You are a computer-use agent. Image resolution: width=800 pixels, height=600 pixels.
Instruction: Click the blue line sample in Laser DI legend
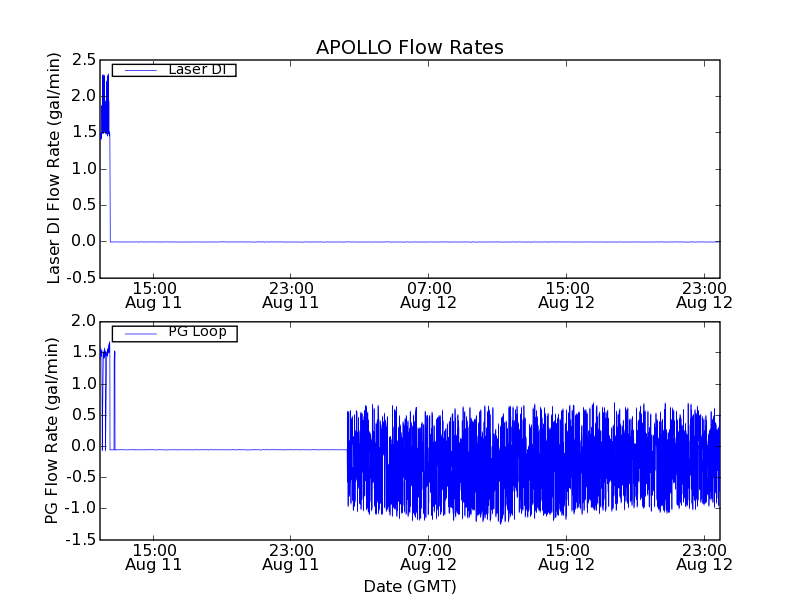140,70
